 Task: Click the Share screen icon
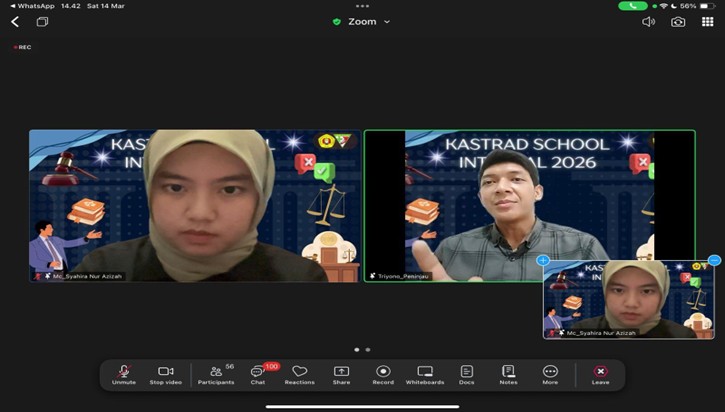341,373
